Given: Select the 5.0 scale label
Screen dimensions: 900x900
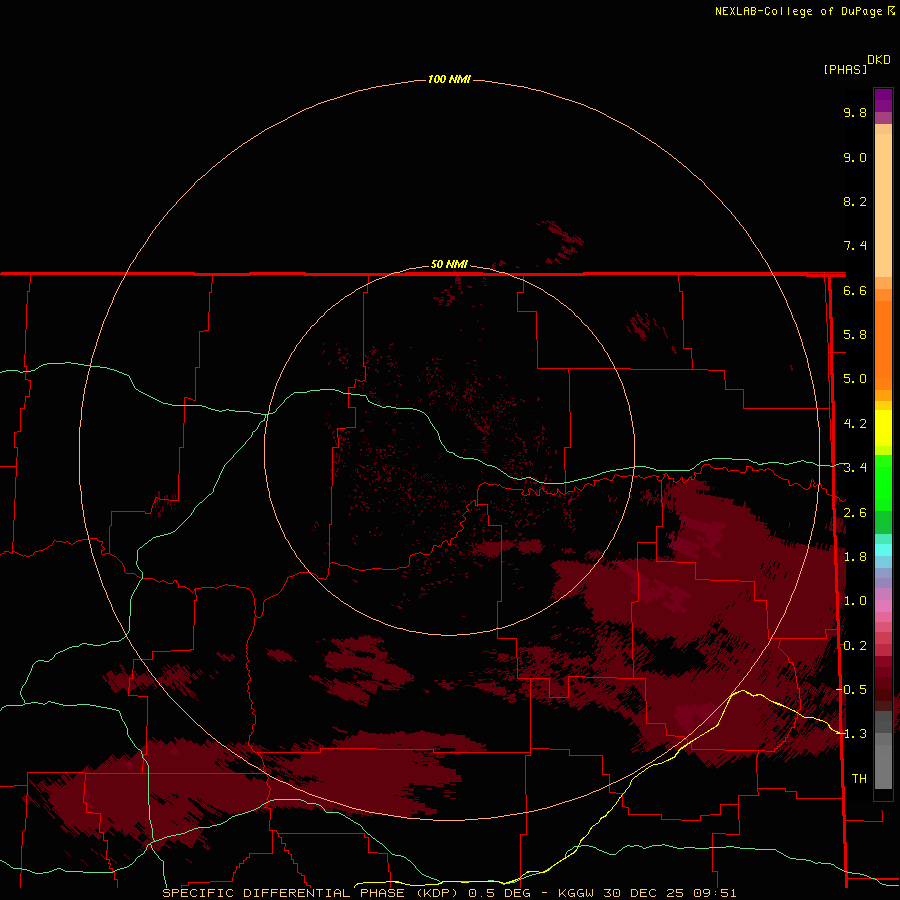Looking at the screenshot, I should [x=855, y=379].
